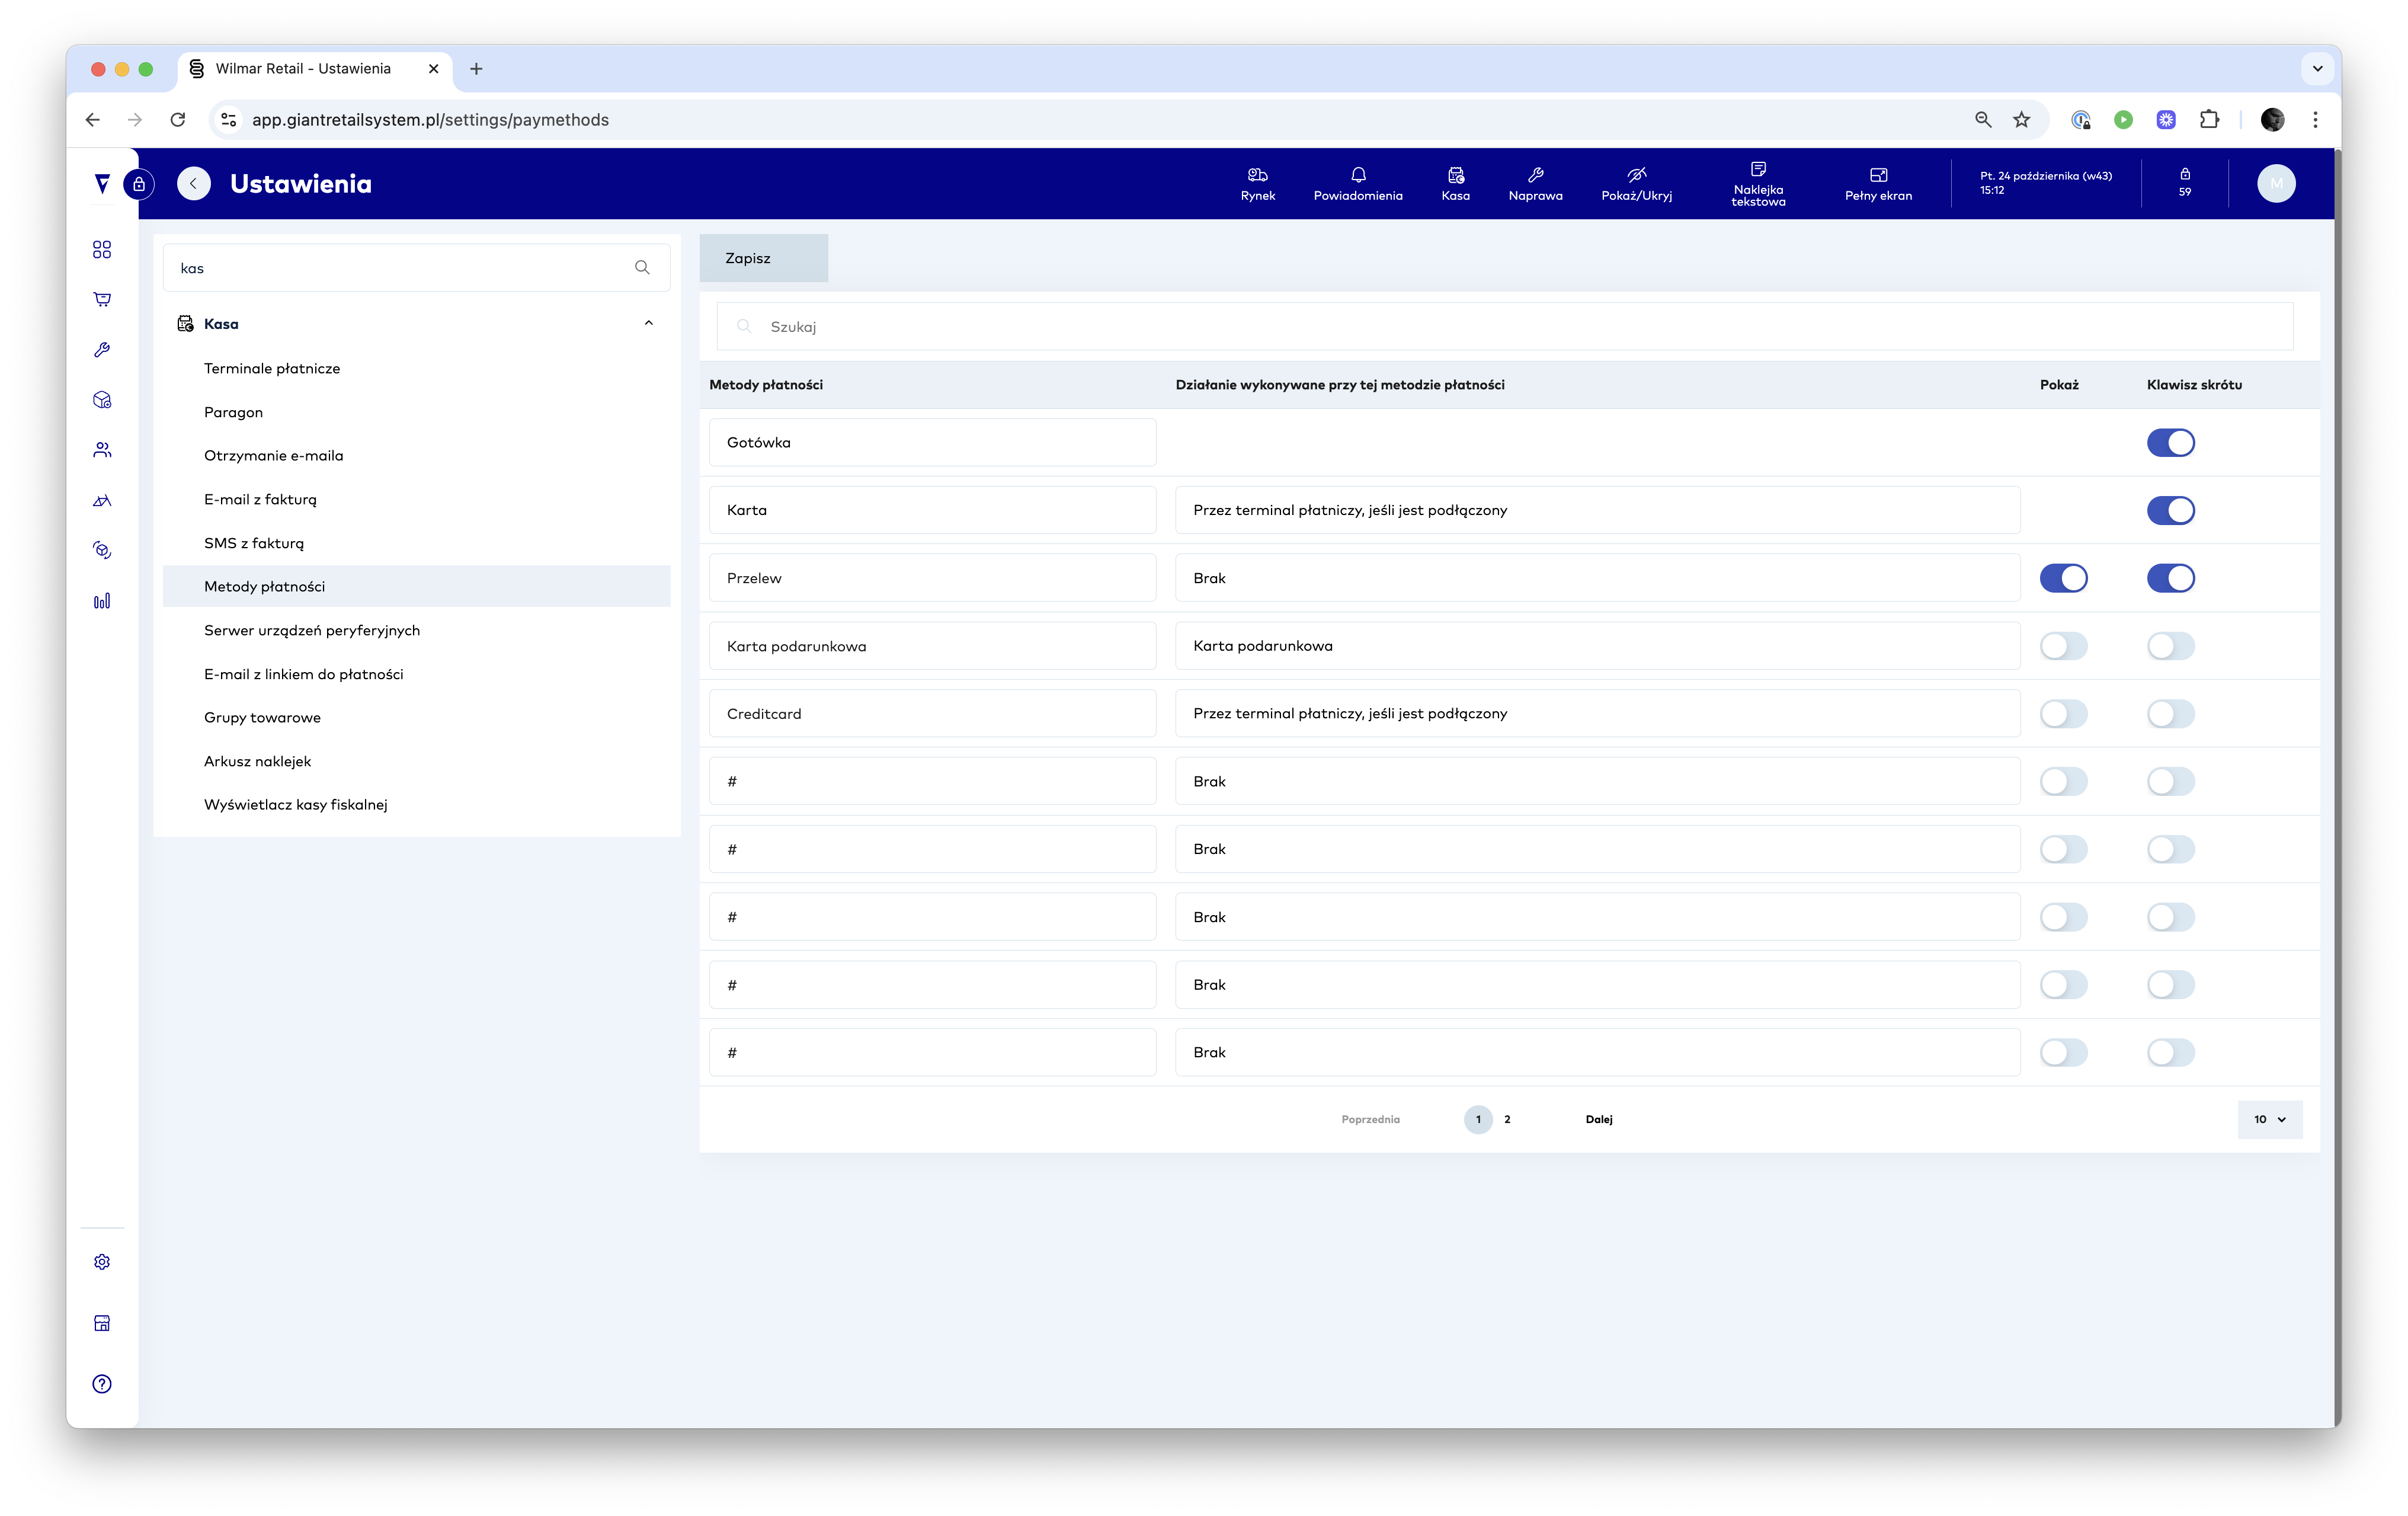Click the Szukaj search field
This screenshot has height=1516, width=2408.
point(1504,327)
